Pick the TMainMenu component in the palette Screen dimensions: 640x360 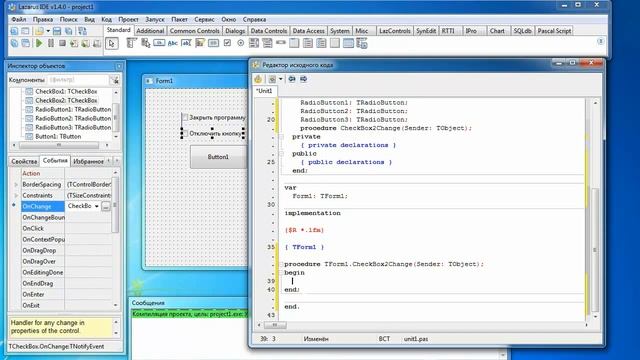click(x=131, y=43)
